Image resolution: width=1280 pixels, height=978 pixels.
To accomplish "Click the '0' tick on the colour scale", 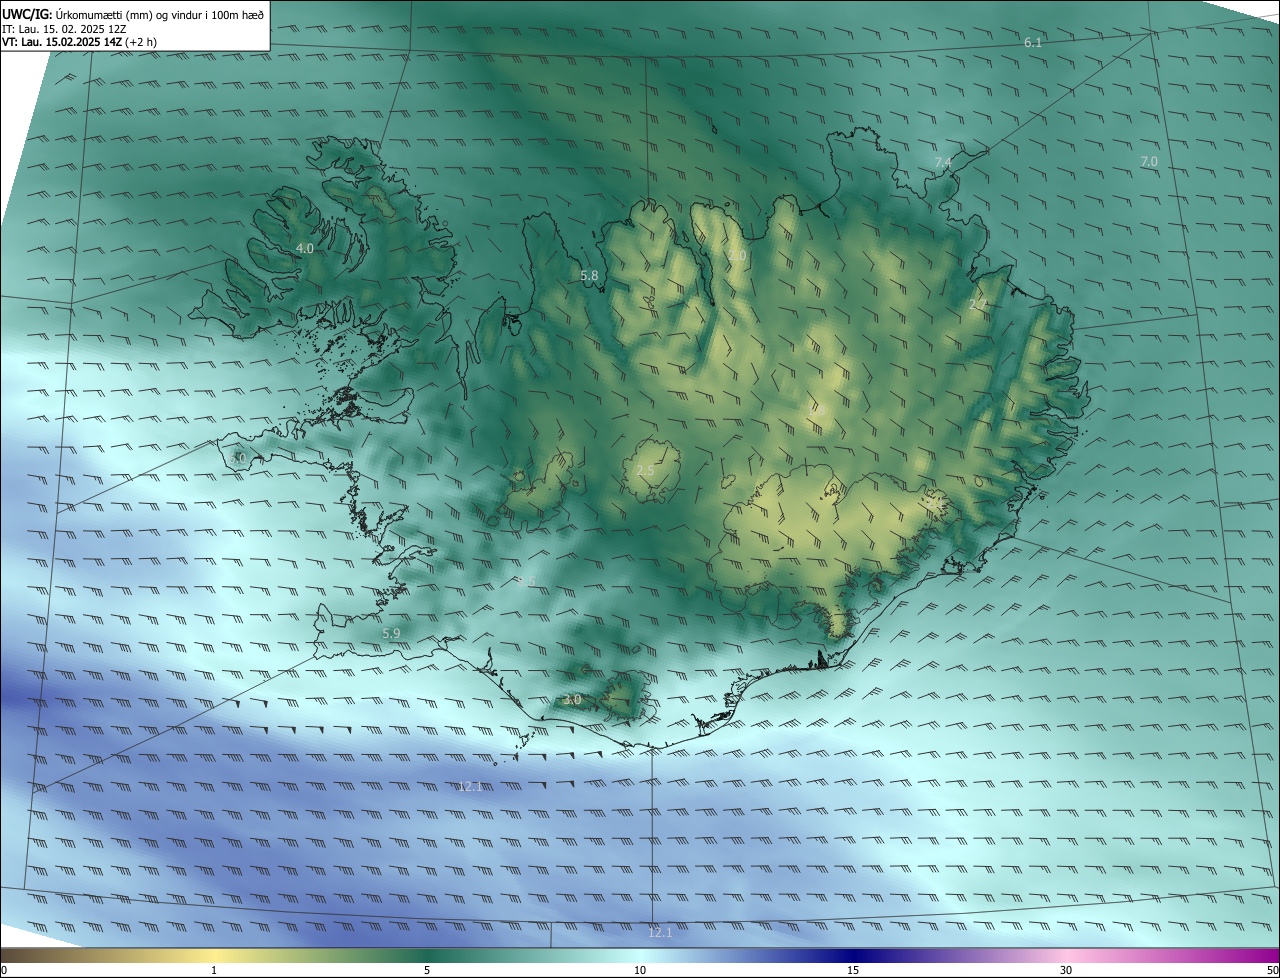I will click(4, 971).
